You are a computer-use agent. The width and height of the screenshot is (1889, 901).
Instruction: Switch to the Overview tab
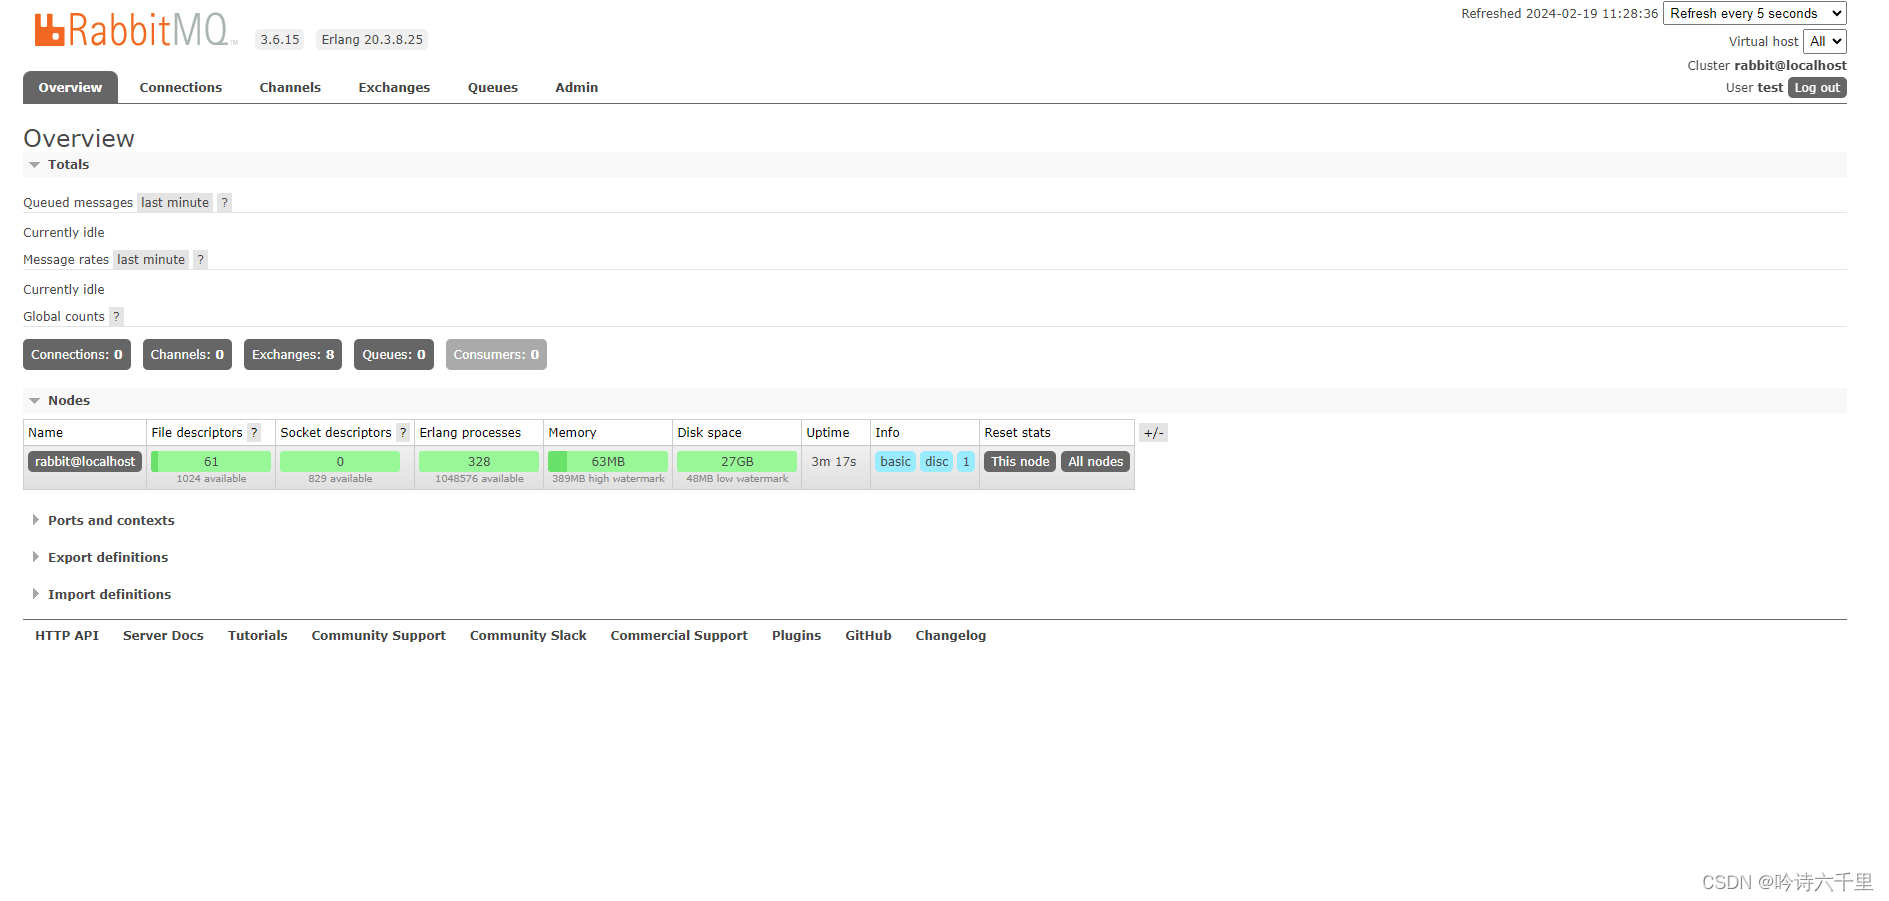tap(70, 87)
